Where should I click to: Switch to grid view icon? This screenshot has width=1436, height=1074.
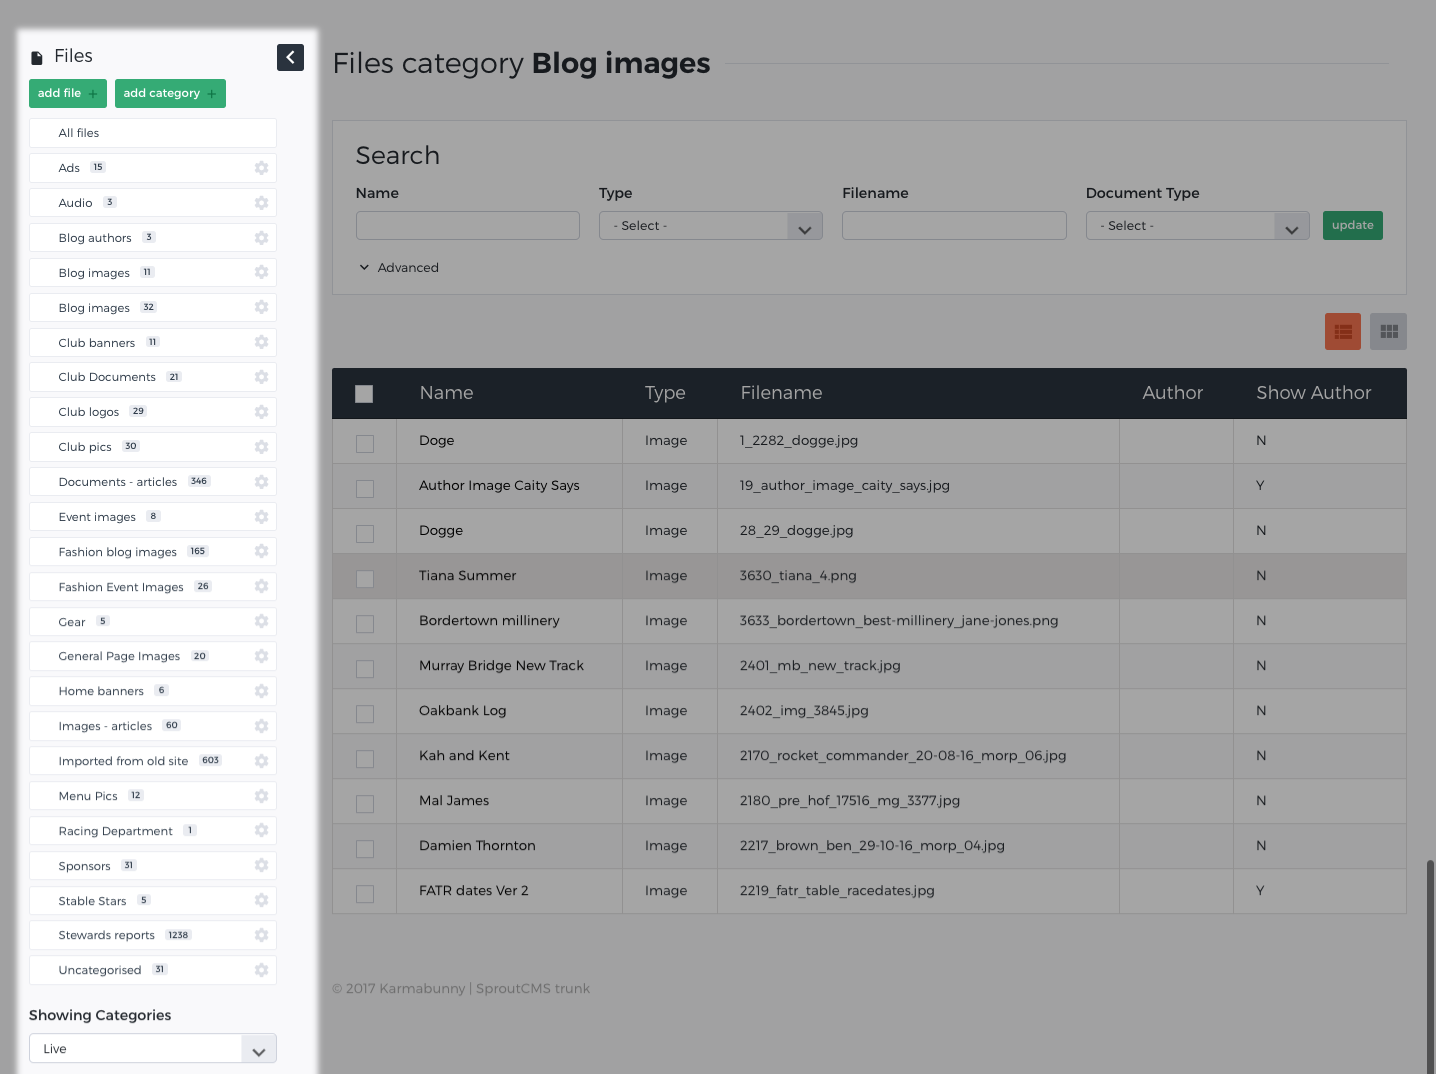point(1389,332)
